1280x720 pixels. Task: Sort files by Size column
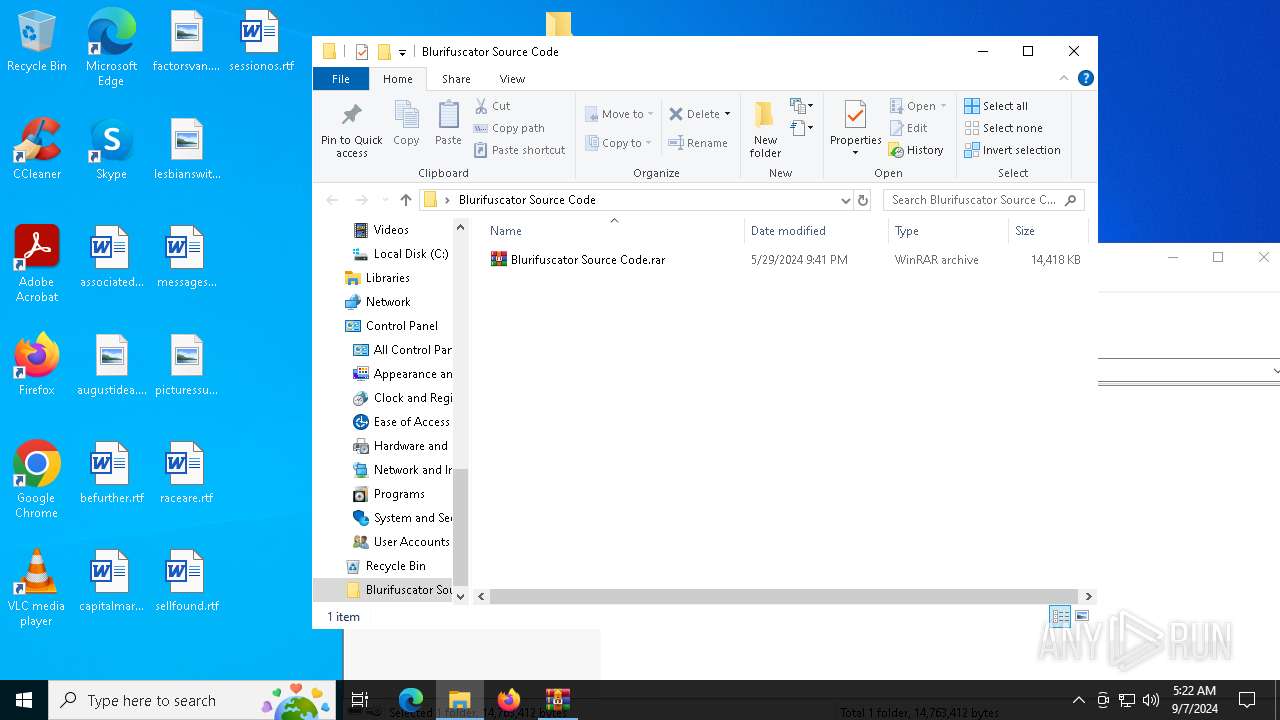1048,231
